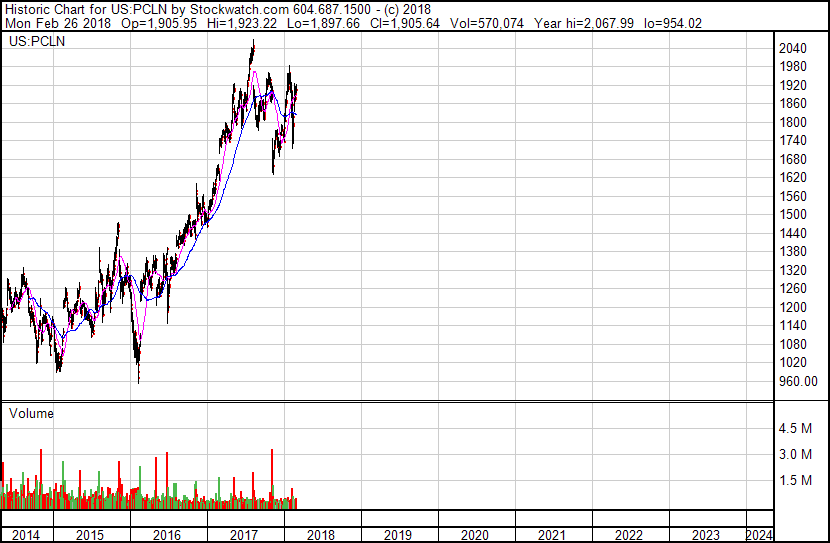830x543 pixels.
Task: Select the 2023 year label
Action: pos(706,535)
